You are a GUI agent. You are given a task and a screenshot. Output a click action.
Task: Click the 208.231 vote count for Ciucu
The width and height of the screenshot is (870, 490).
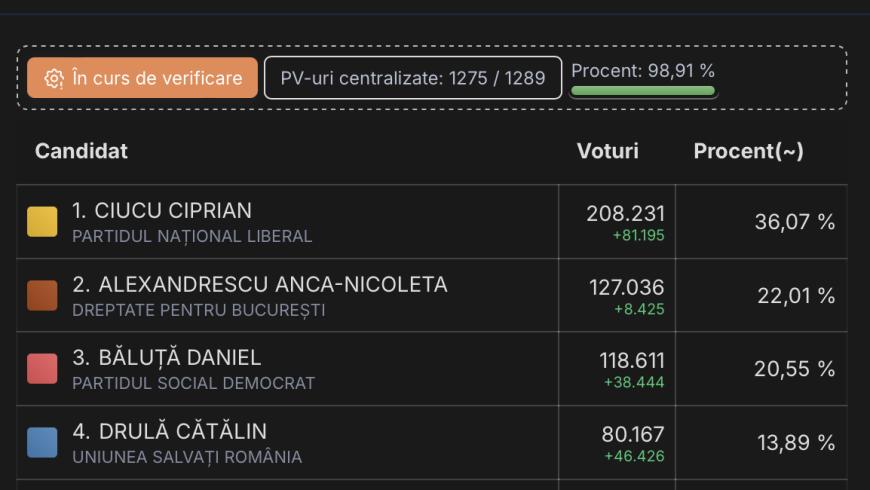[x=625, y=213]
